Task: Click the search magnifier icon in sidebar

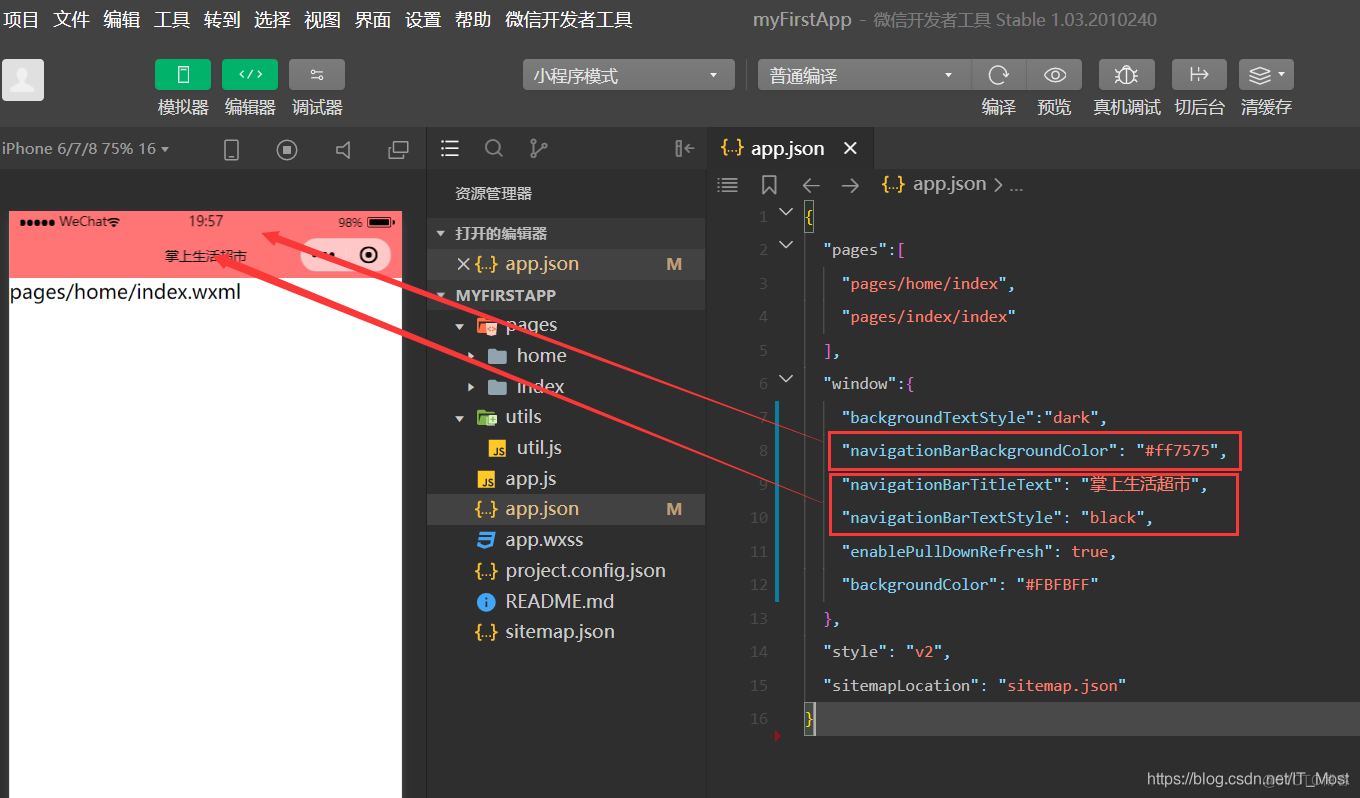Action: [494, 149]
